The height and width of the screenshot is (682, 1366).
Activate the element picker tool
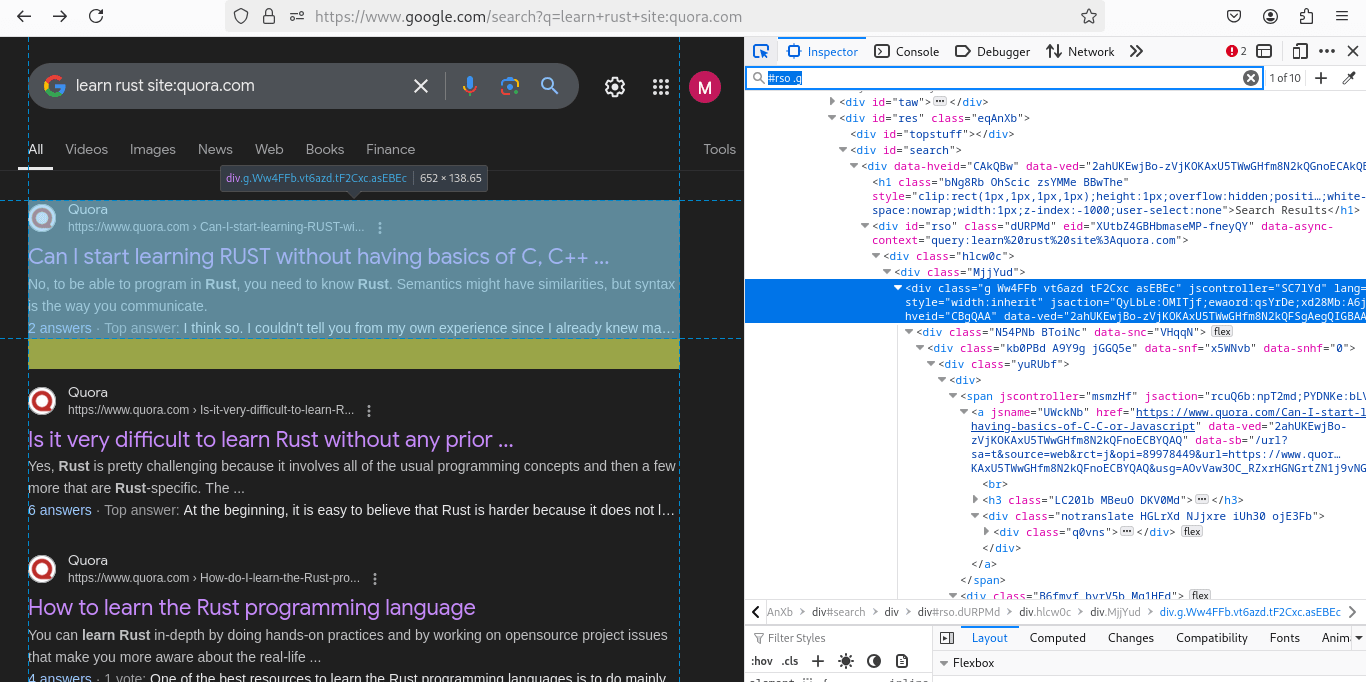(x=761, y=51)
